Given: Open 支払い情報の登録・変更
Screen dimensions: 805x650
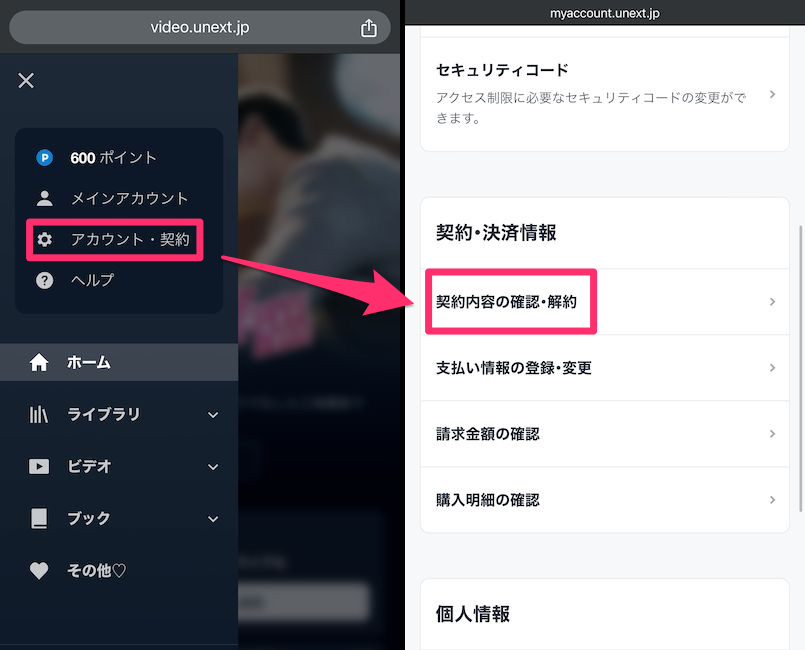Looking at the screenshot, I should [x=605, y=368].
